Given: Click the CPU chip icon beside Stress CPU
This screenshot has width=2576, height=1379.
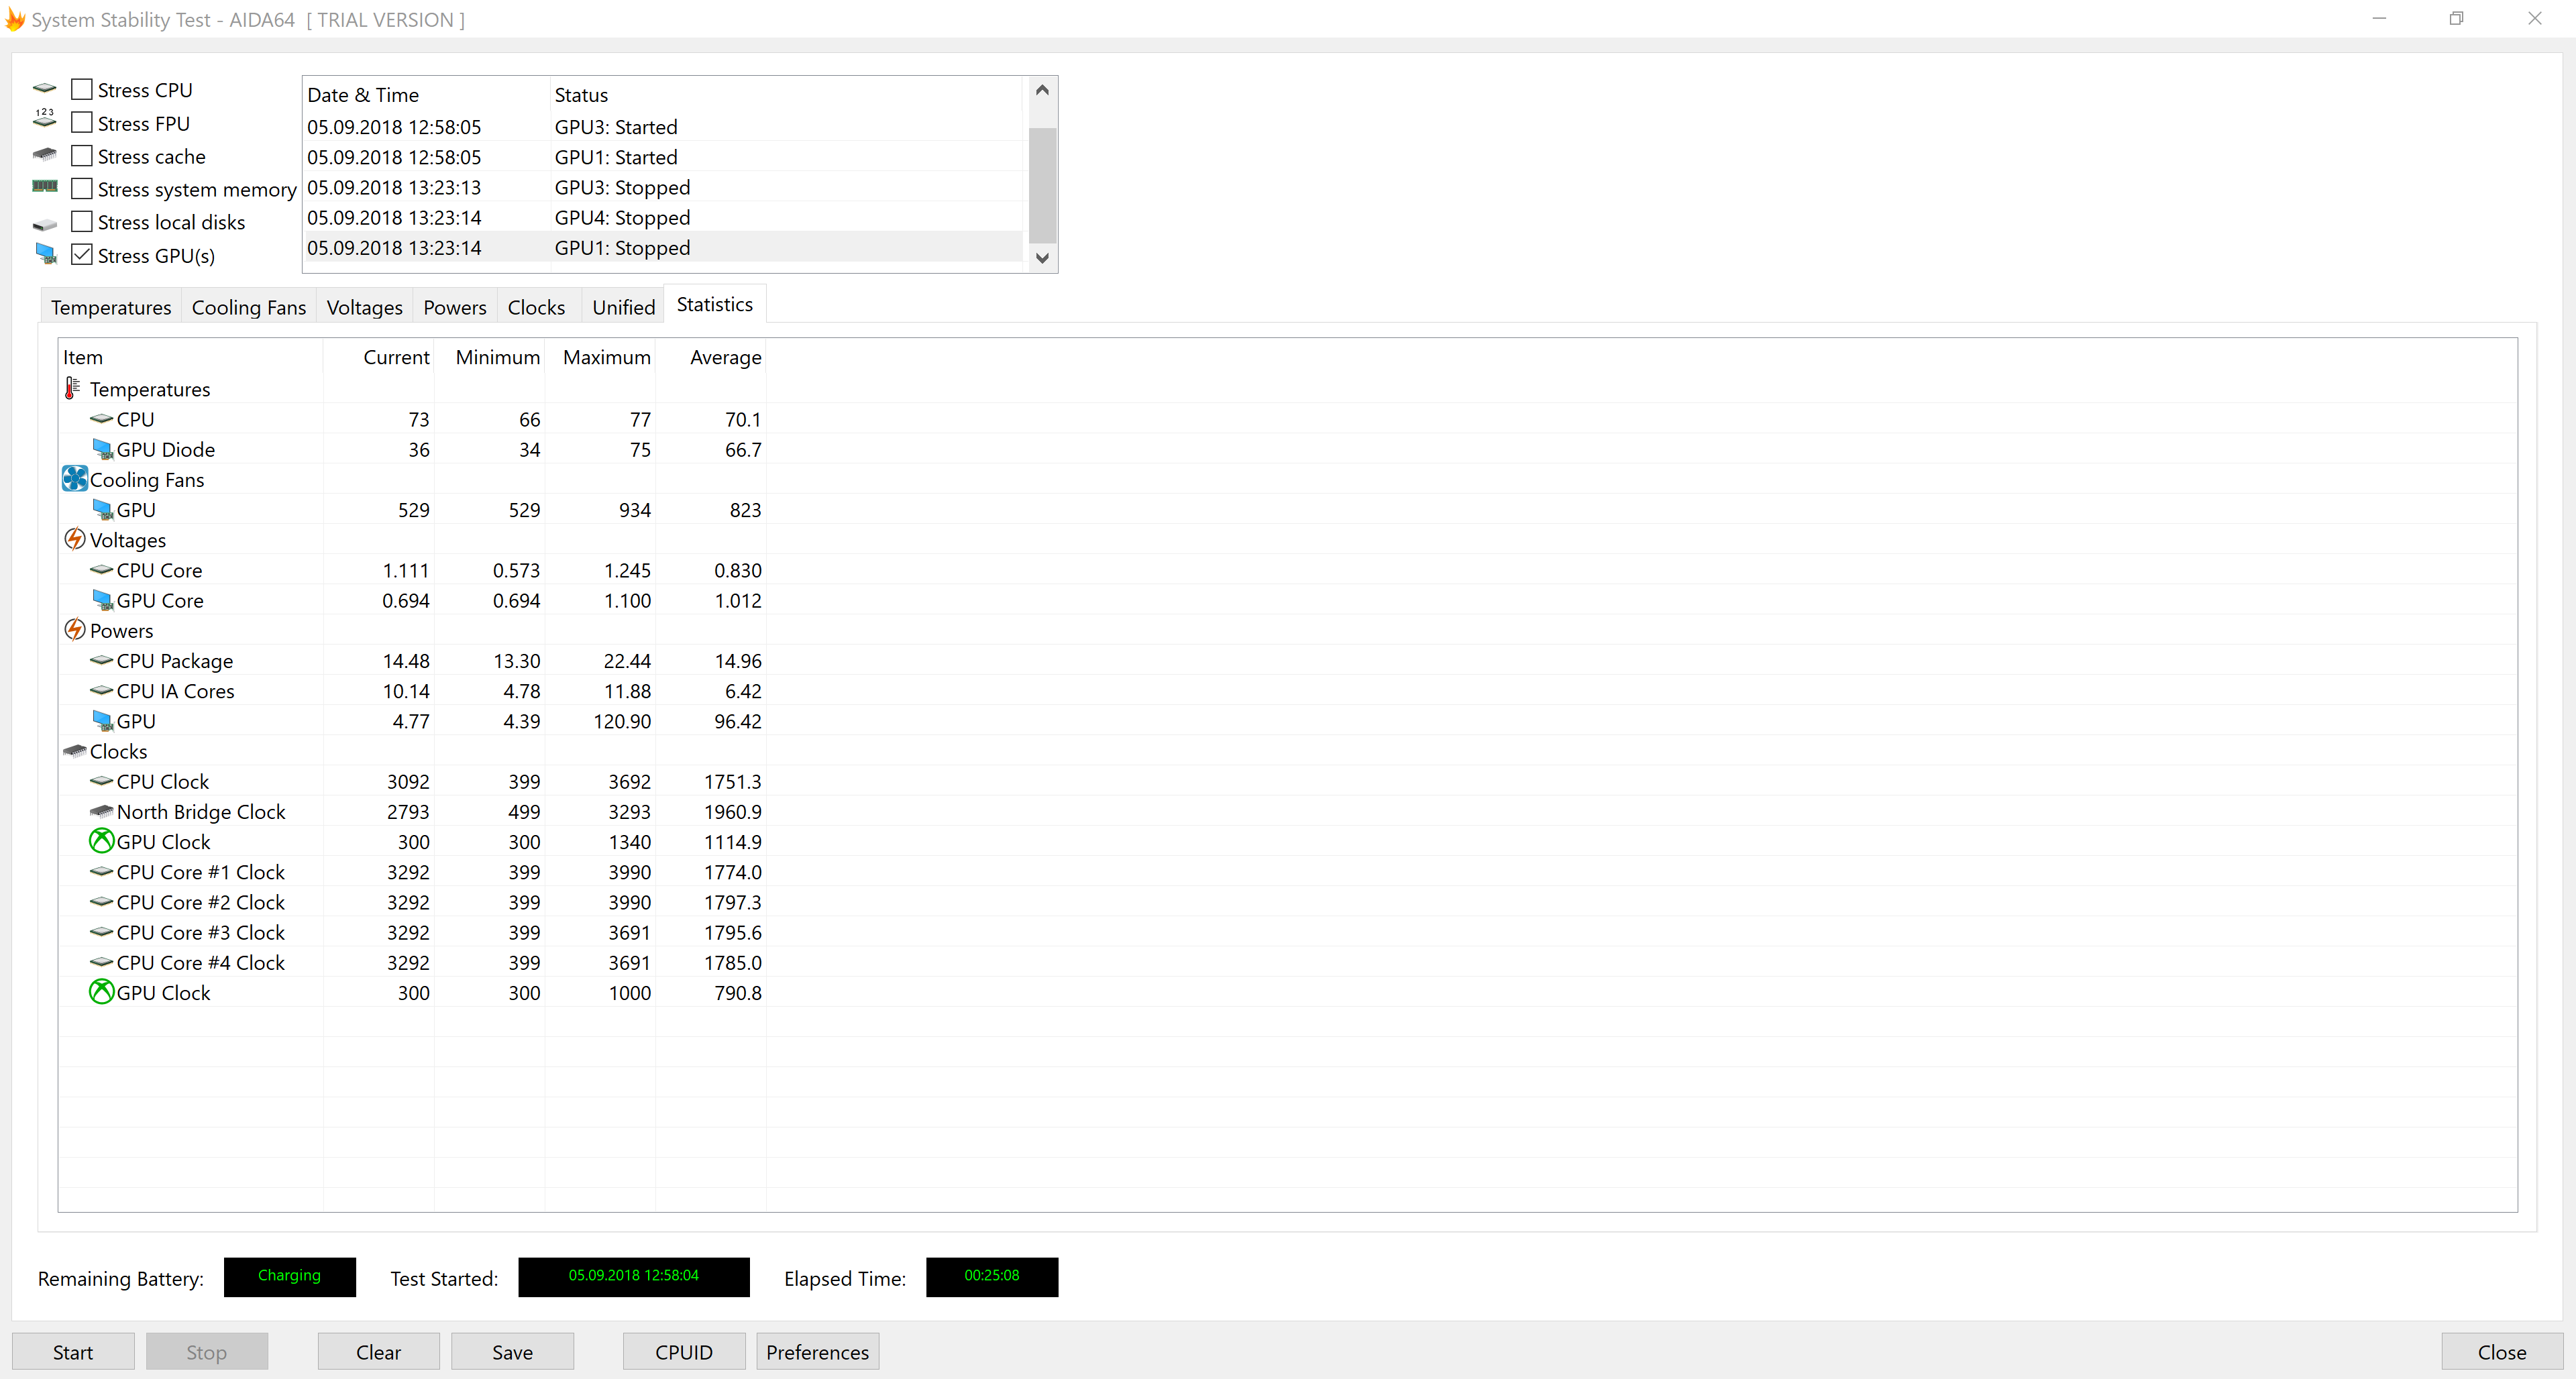Looking at the screenshot, I should click(x=45, y=89).
